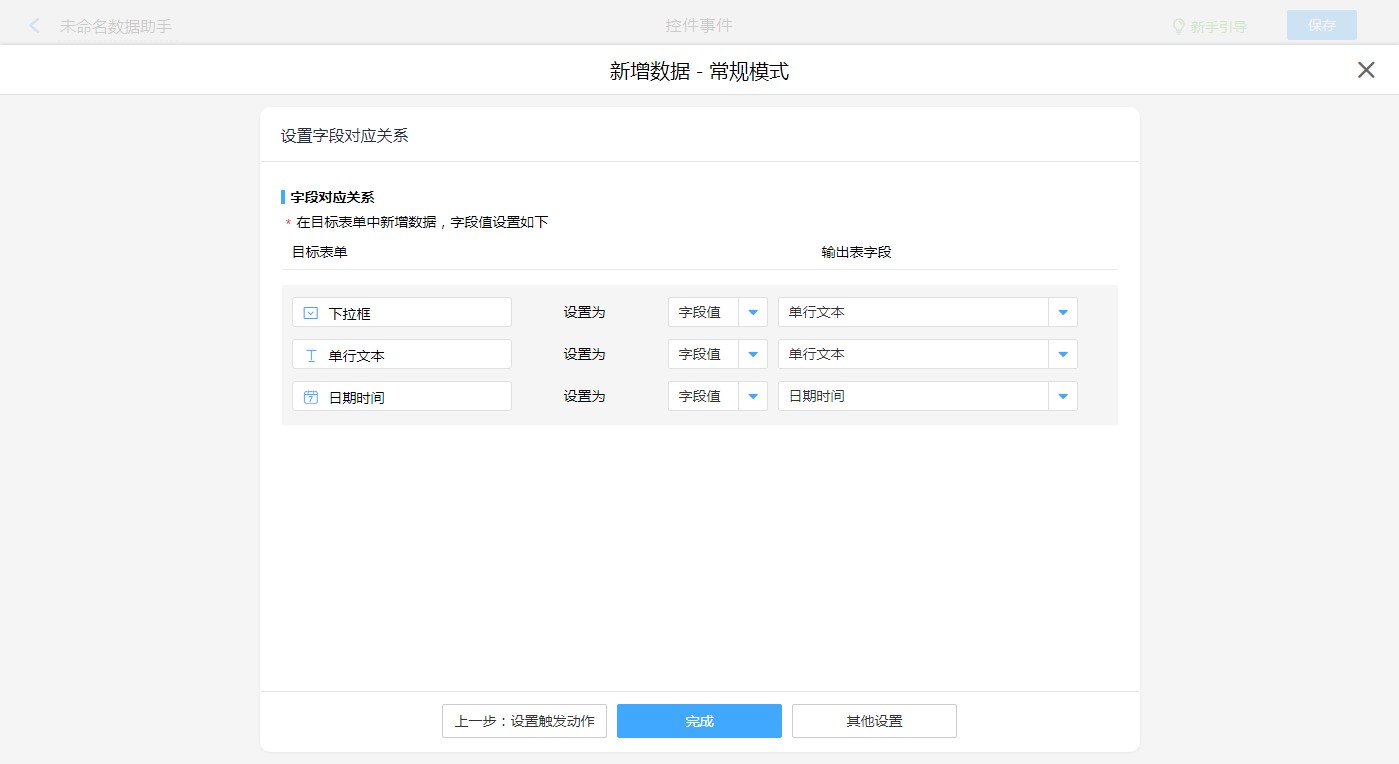
Task: Click the 完成 button
Action: click(x=699, y=721)
